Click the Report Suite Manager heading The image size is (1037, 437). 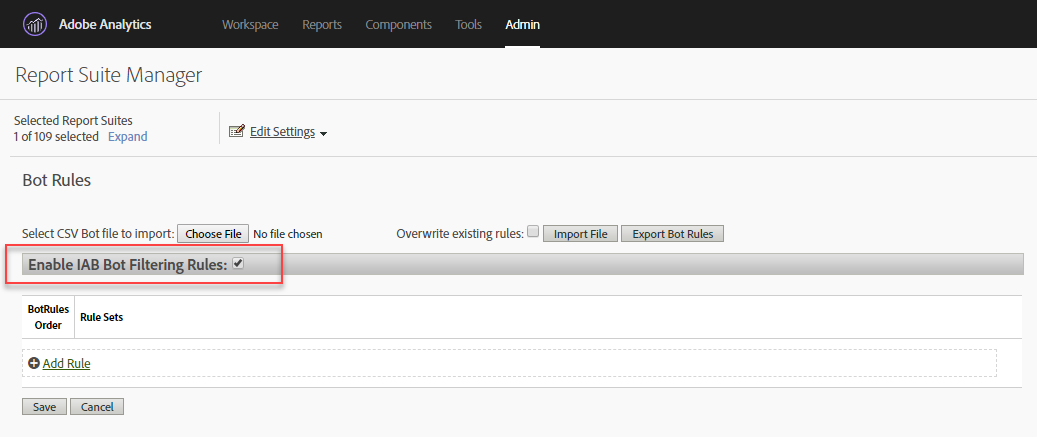108,75
